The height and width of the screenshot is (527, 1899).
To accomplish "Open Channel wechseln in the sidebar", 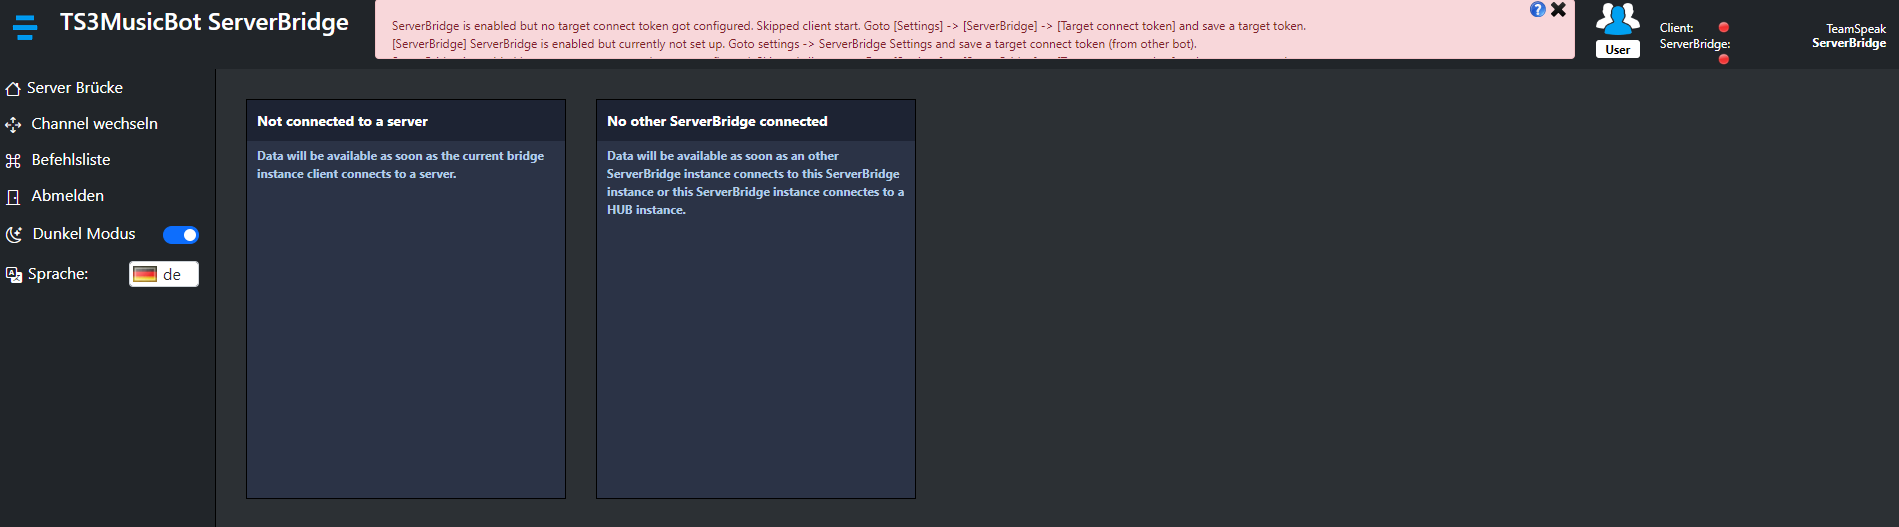I will (x=94, y=124).
